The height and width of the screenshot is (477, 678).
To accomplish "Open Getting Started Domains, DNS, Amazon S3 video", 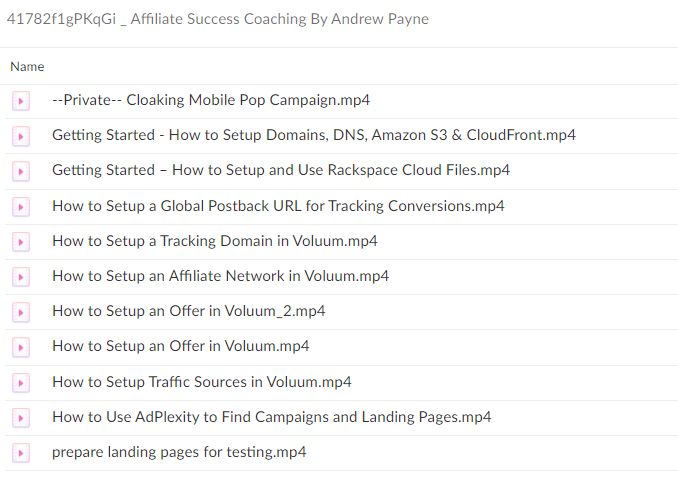I will click(x=313, y=135).
